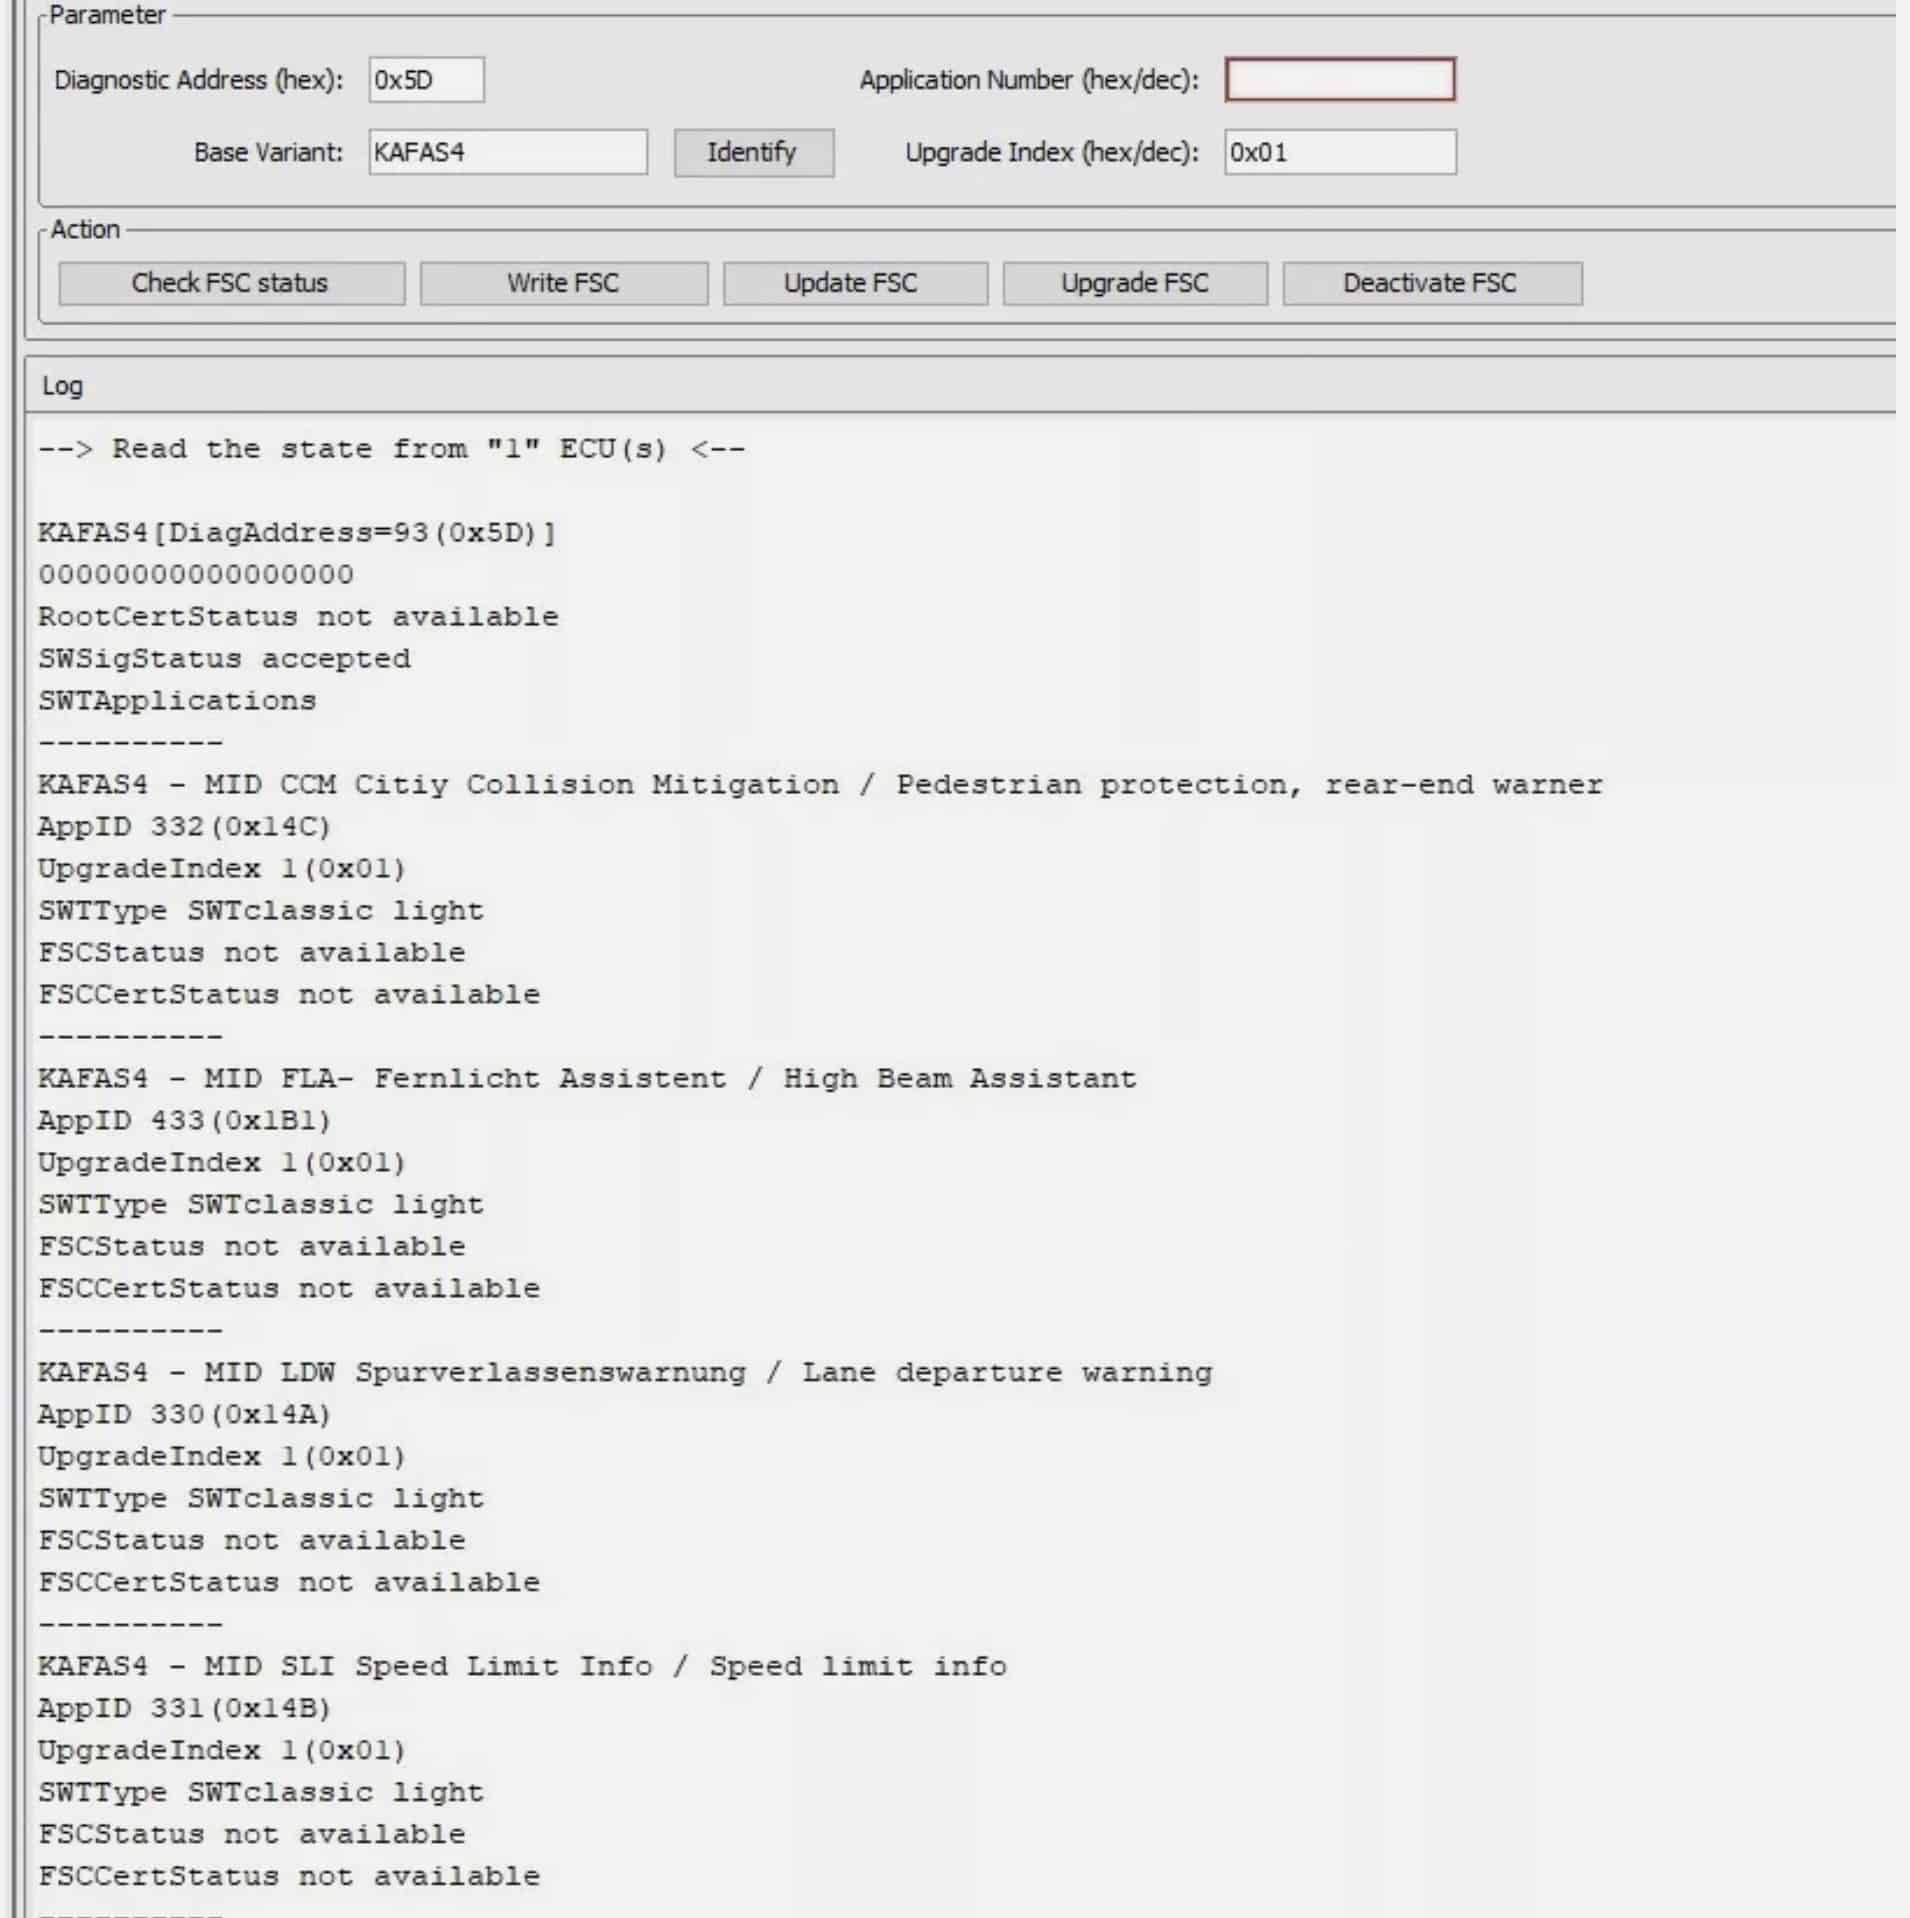
Task: Select the Lane departure warning log line
Action: point(624,1372)
